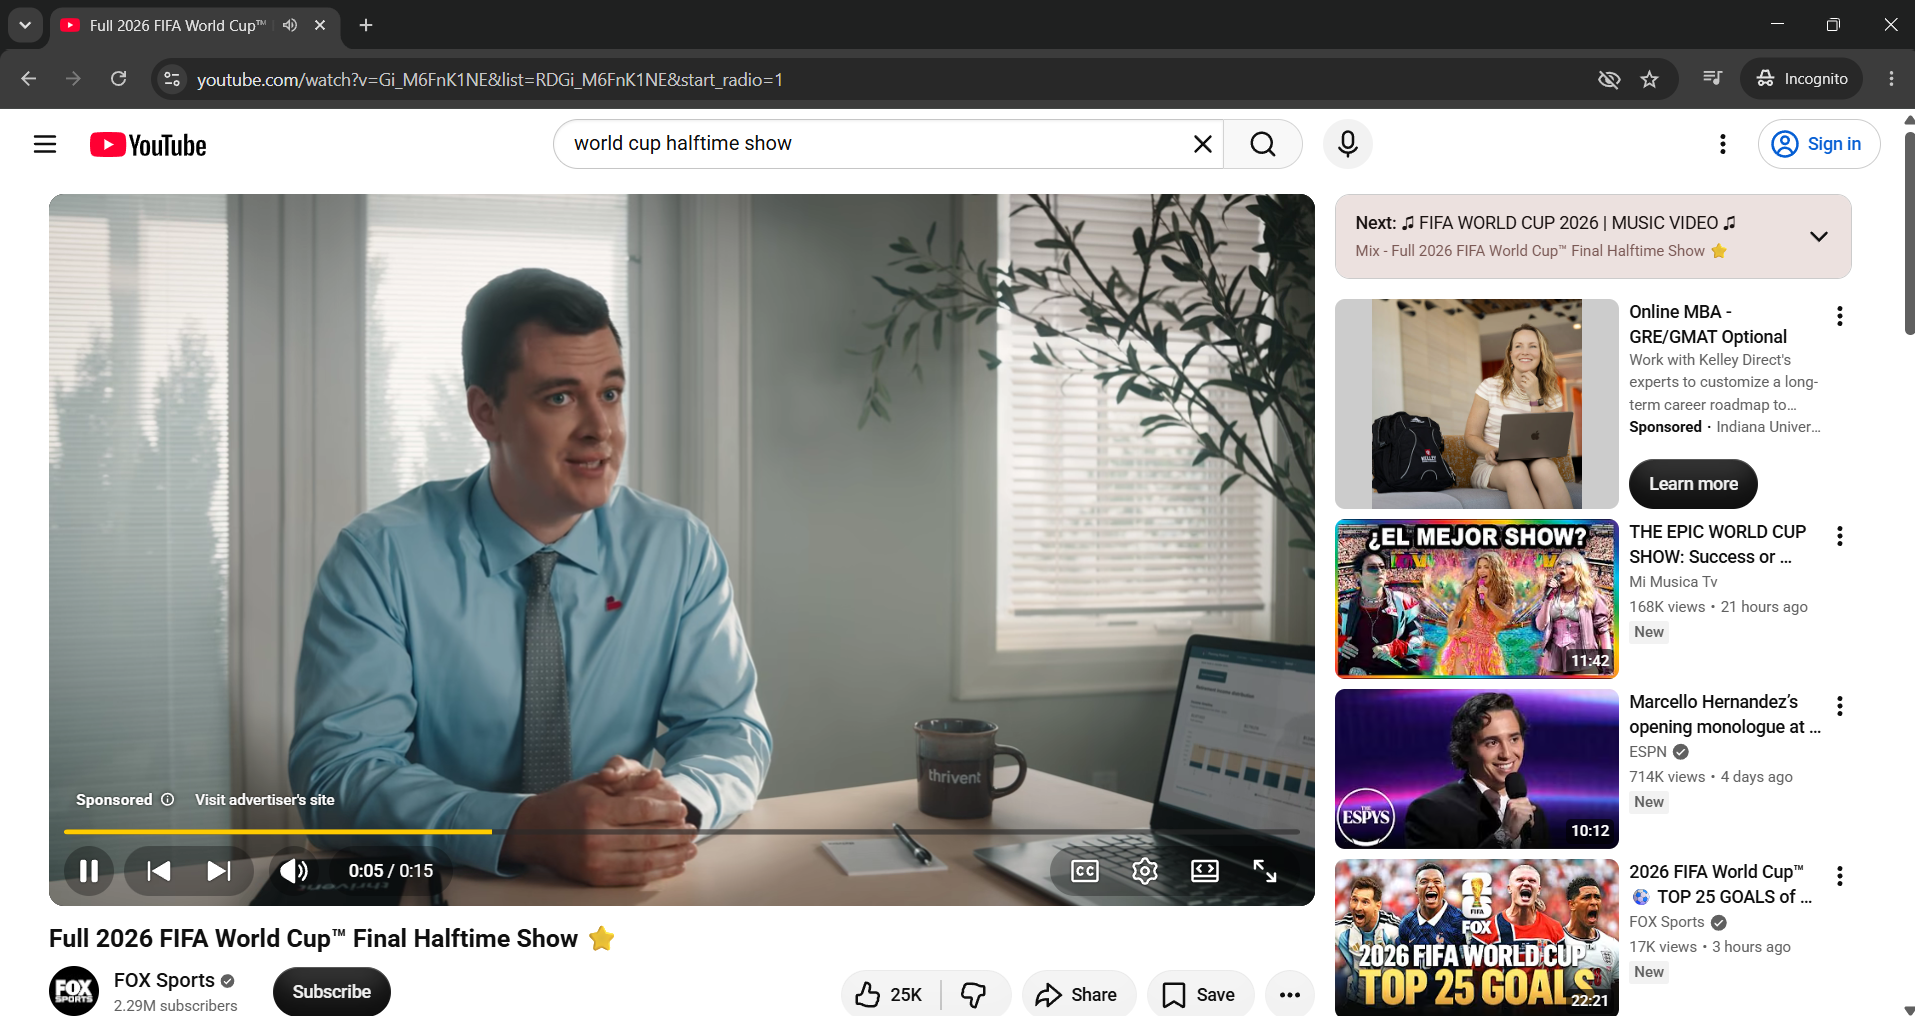
Task: Open the Online MBA ad thumbnail
Action: coord(1476,404)
